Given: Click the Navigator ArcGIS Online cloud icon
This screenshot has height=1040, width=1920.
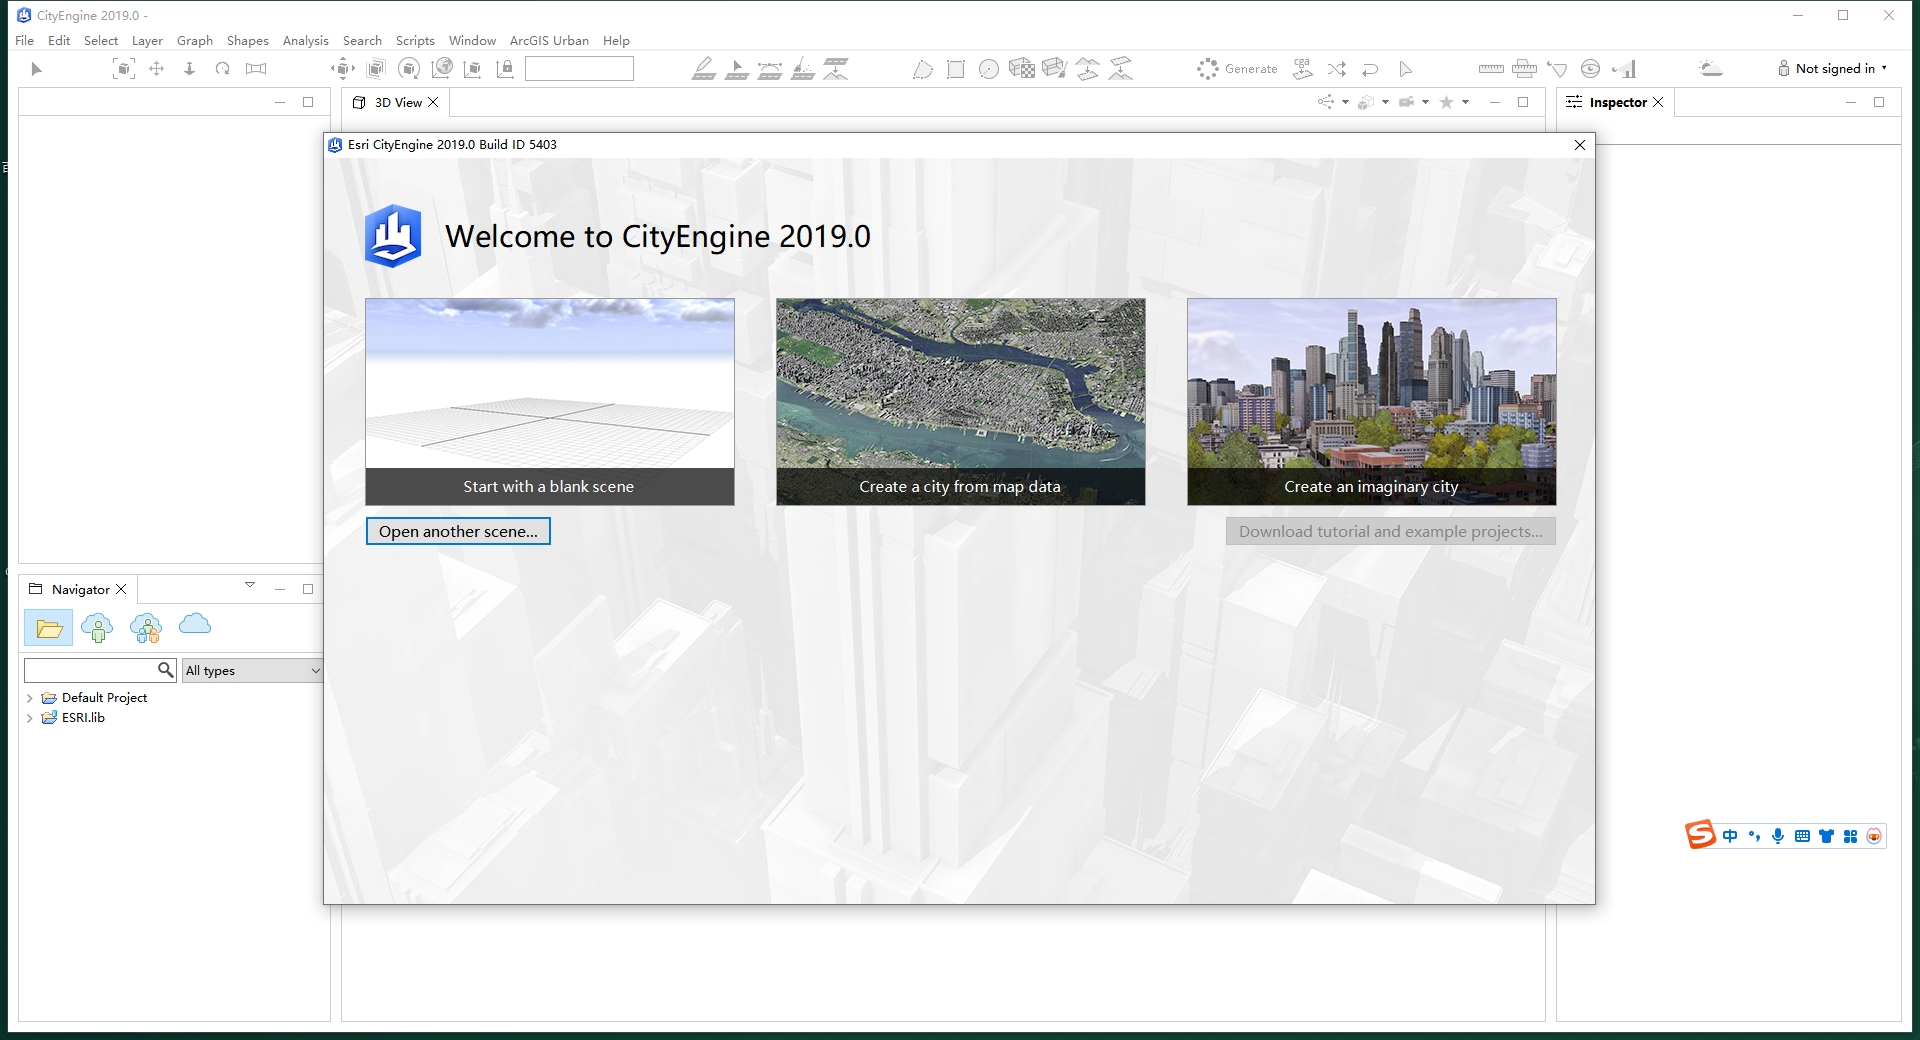Looking at the screenshot, I should point(195,624).
